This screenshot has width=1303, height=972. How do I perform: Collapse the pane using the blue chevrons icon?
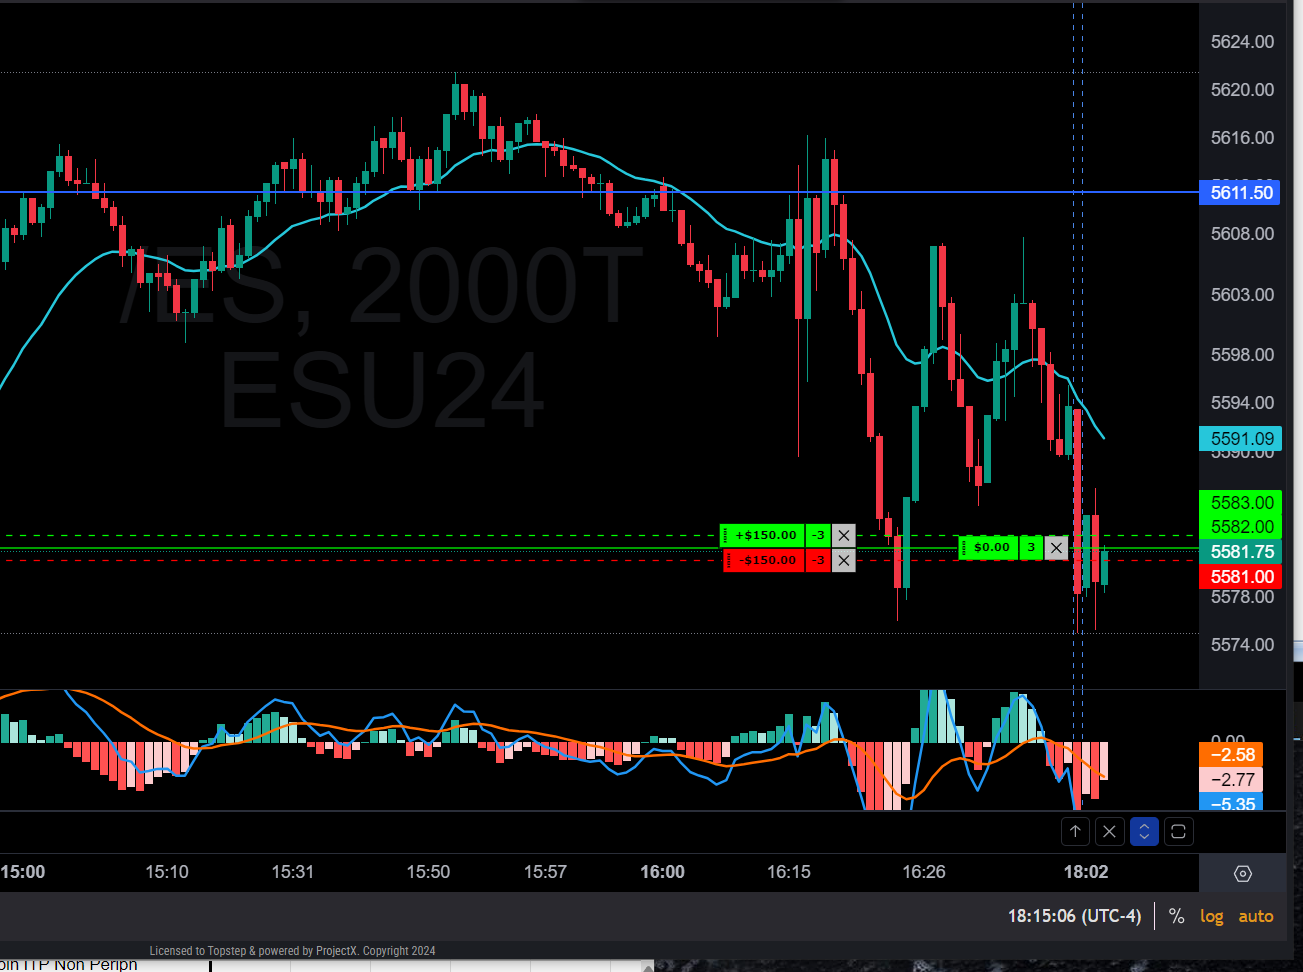click(1144, 831)
